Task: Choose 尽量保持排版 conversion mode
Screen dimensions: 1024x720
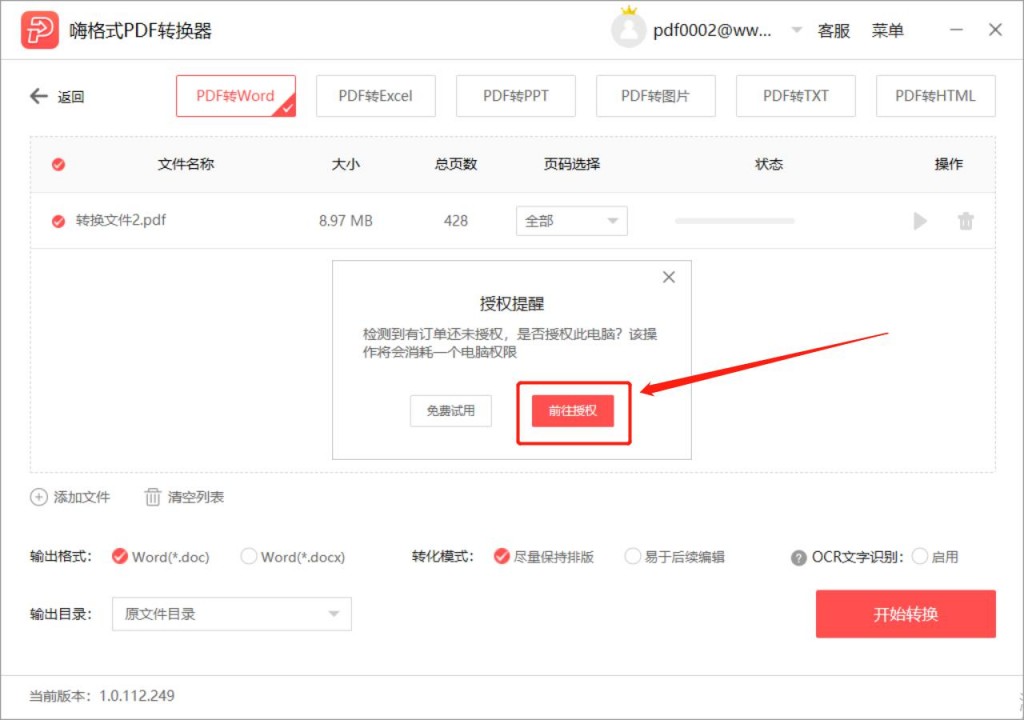Action: [502, 556]
